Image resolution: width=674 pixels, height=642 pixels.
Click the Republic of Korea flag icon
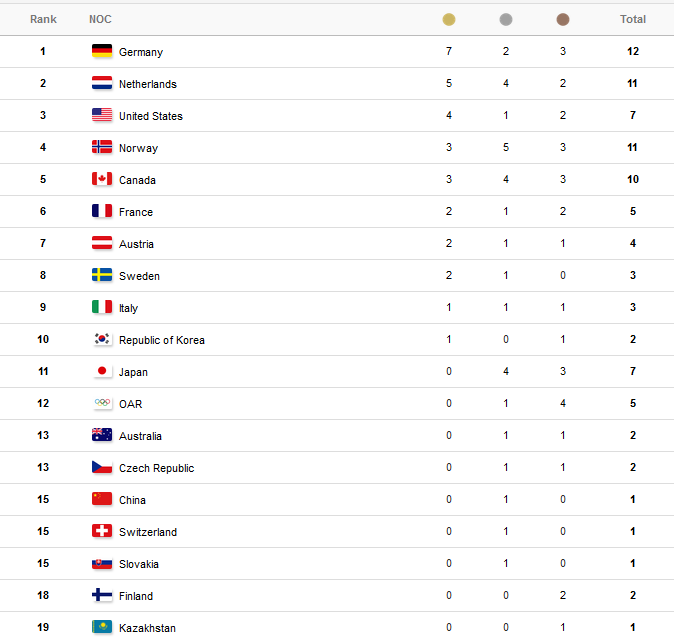tap(102, 339)
